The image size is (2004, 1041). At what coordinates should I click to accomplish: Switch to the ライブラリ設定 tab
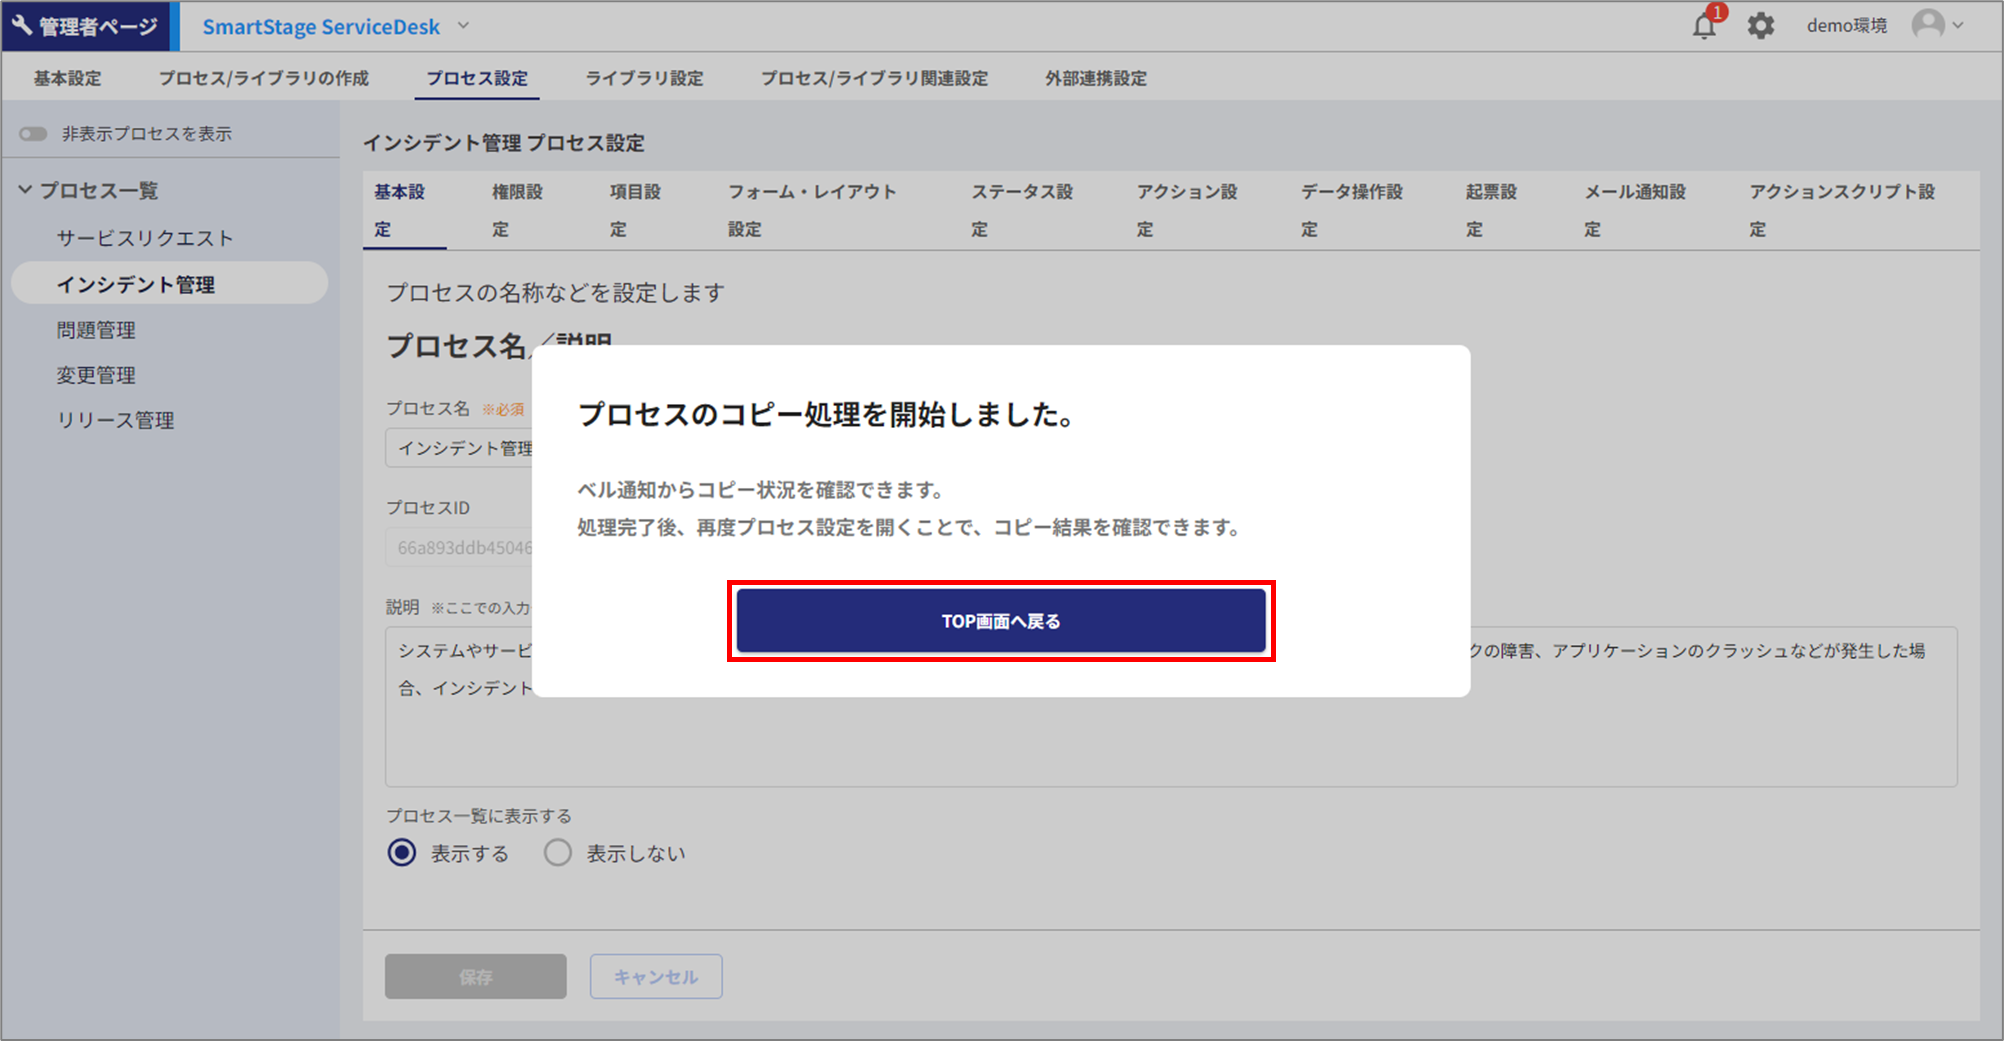click(644, 78)
